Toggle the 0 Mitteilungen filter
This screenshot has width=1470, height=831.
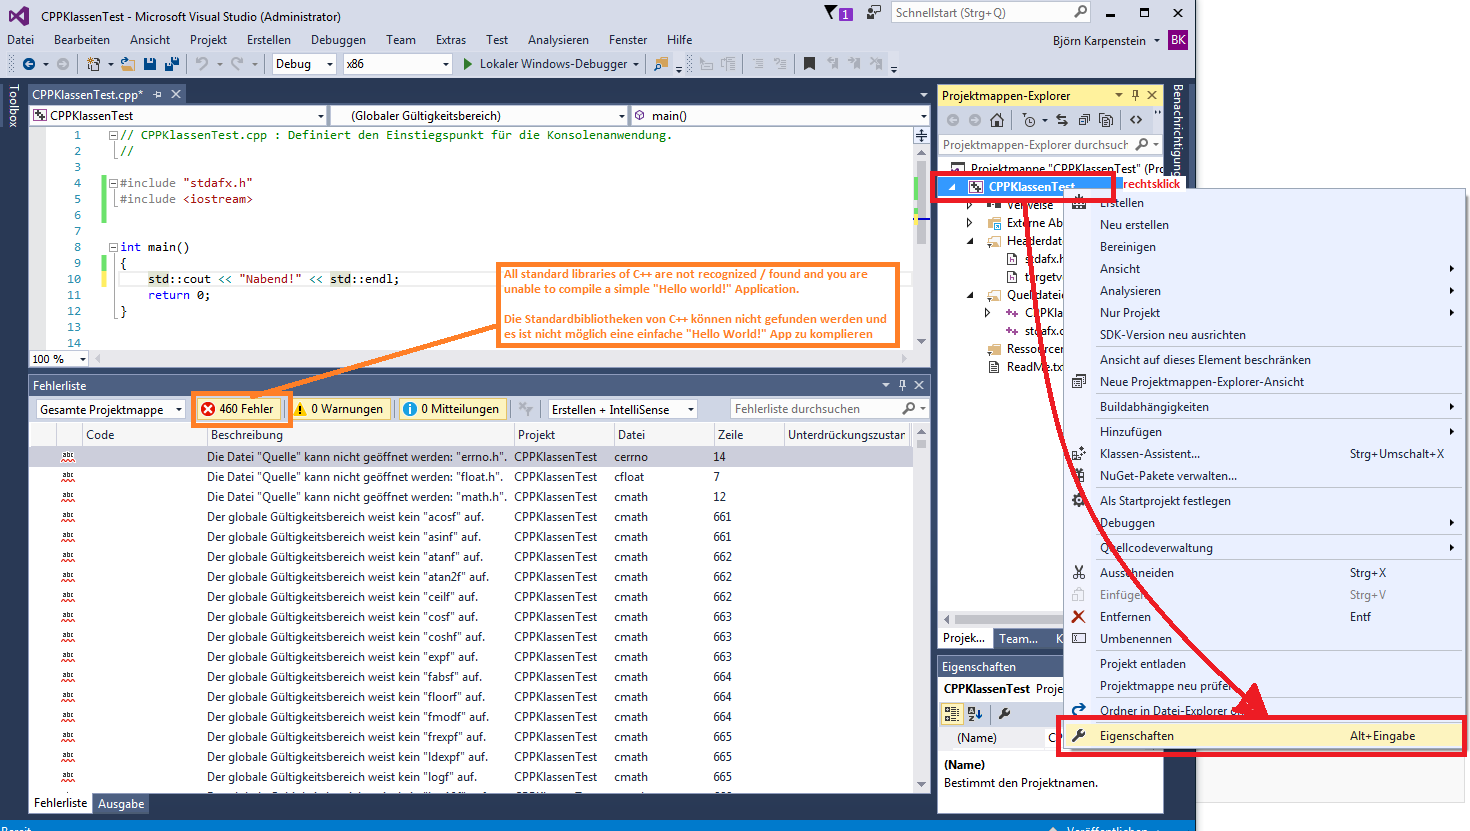pyautogui.click(x=451, y=409)
